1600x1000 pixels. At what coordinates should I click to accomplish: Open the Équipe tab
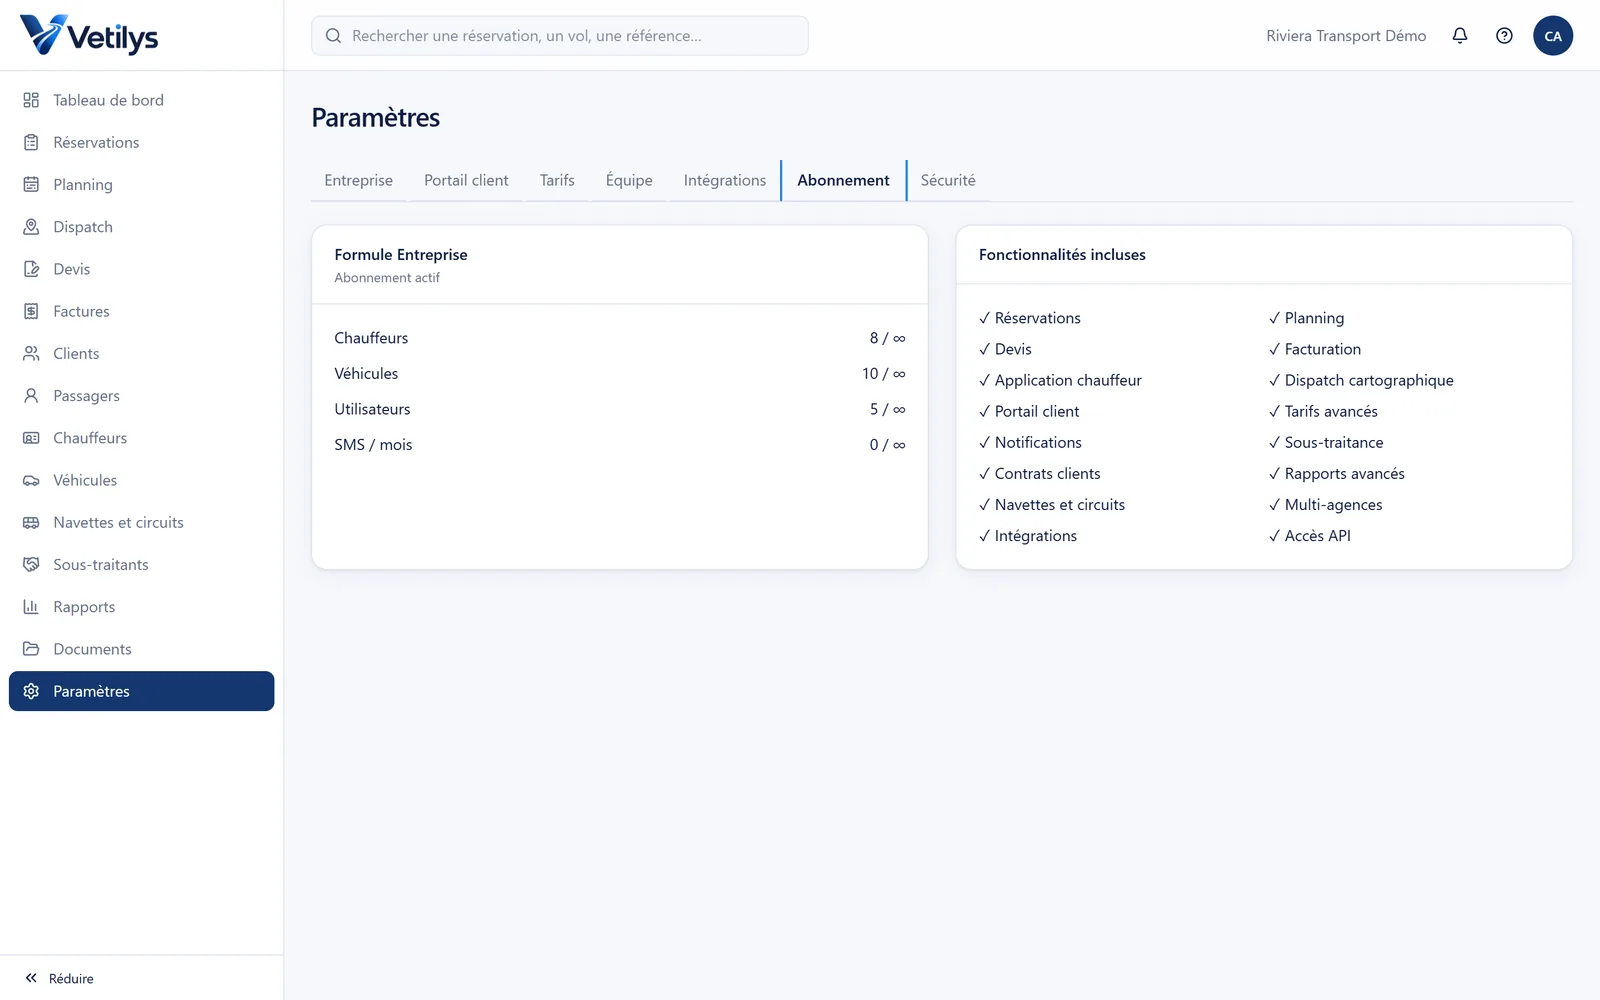(629, 180)
